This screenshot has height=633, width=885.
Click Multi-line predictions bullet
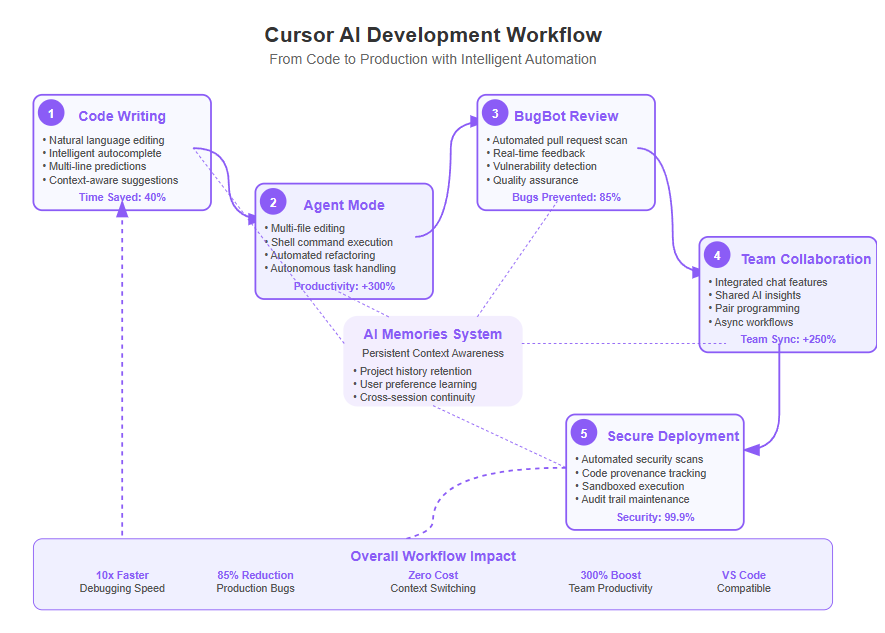(x=94, y=166)
